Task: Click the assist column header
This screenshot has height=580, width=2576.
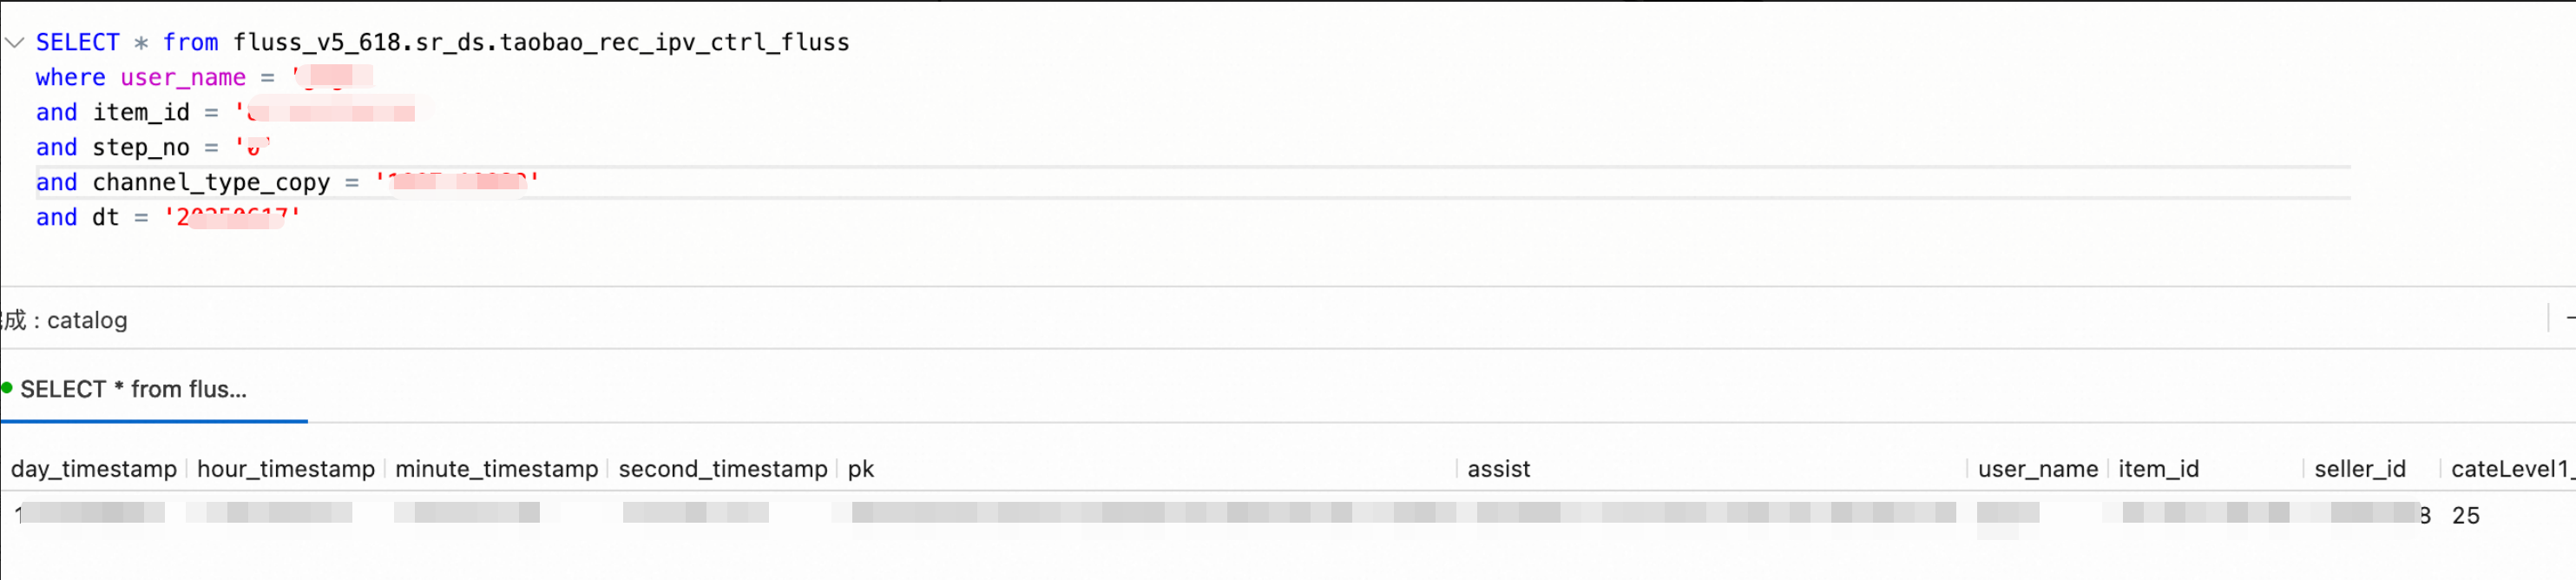Action: click(x=1498, y=469)
